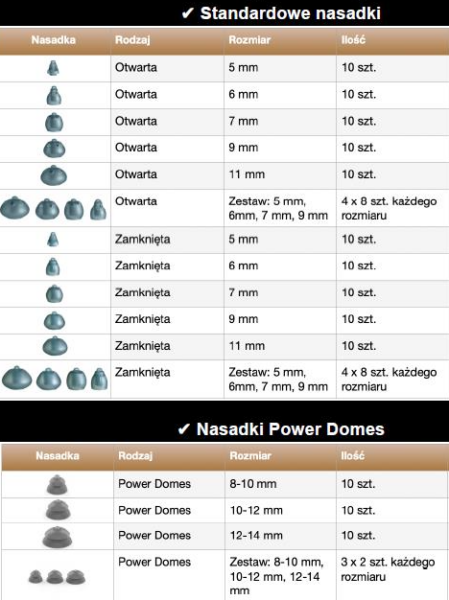The height and width of the screenshot is (600, 449).
Task: Select the 8-10 mm Power Domes image
Action: tap(57, 484)
